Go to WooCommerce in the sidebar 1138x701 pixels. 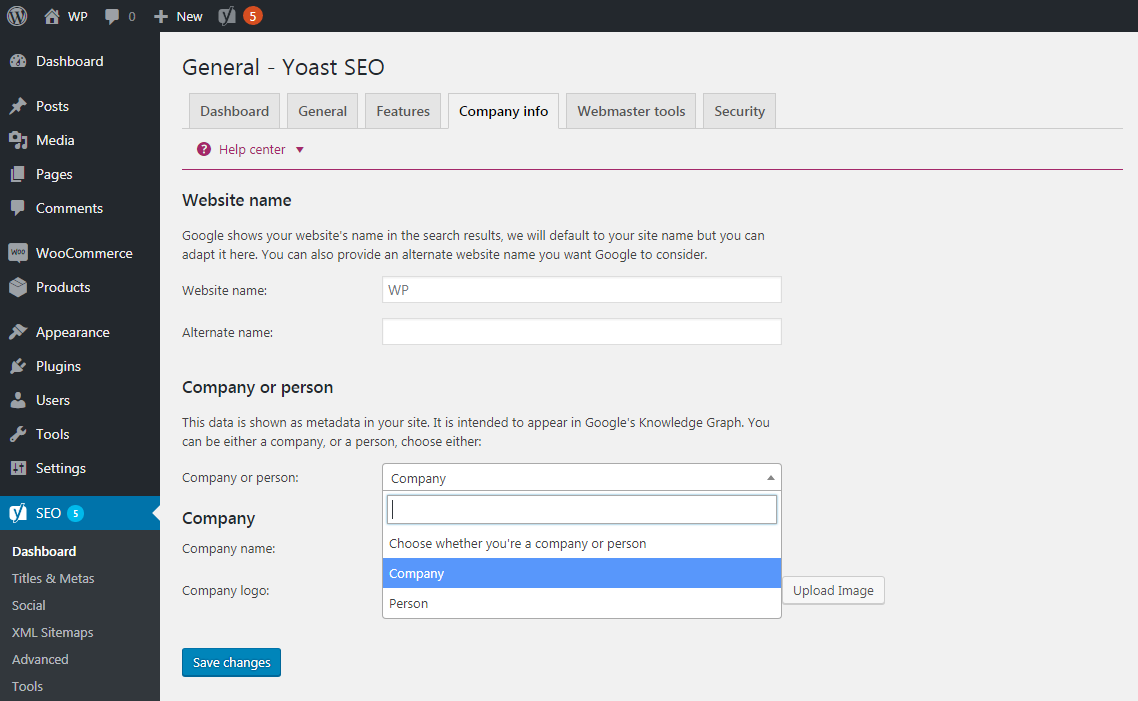coord(84,253)
